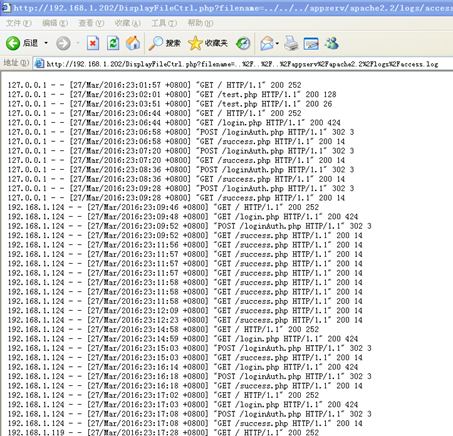This screenshot has width=453, height=436.
Task: Click the greyed Forward arrow button
Action: coord(63,43)
